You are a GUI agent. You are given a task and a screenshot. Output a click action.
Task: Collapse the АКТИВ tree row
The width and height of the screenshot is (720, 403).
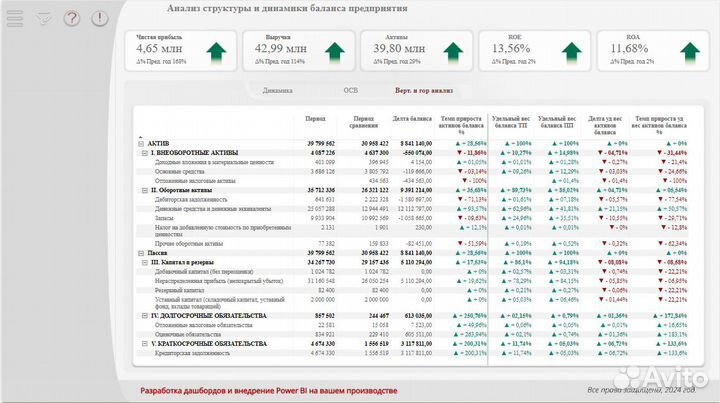coord(140,144)
